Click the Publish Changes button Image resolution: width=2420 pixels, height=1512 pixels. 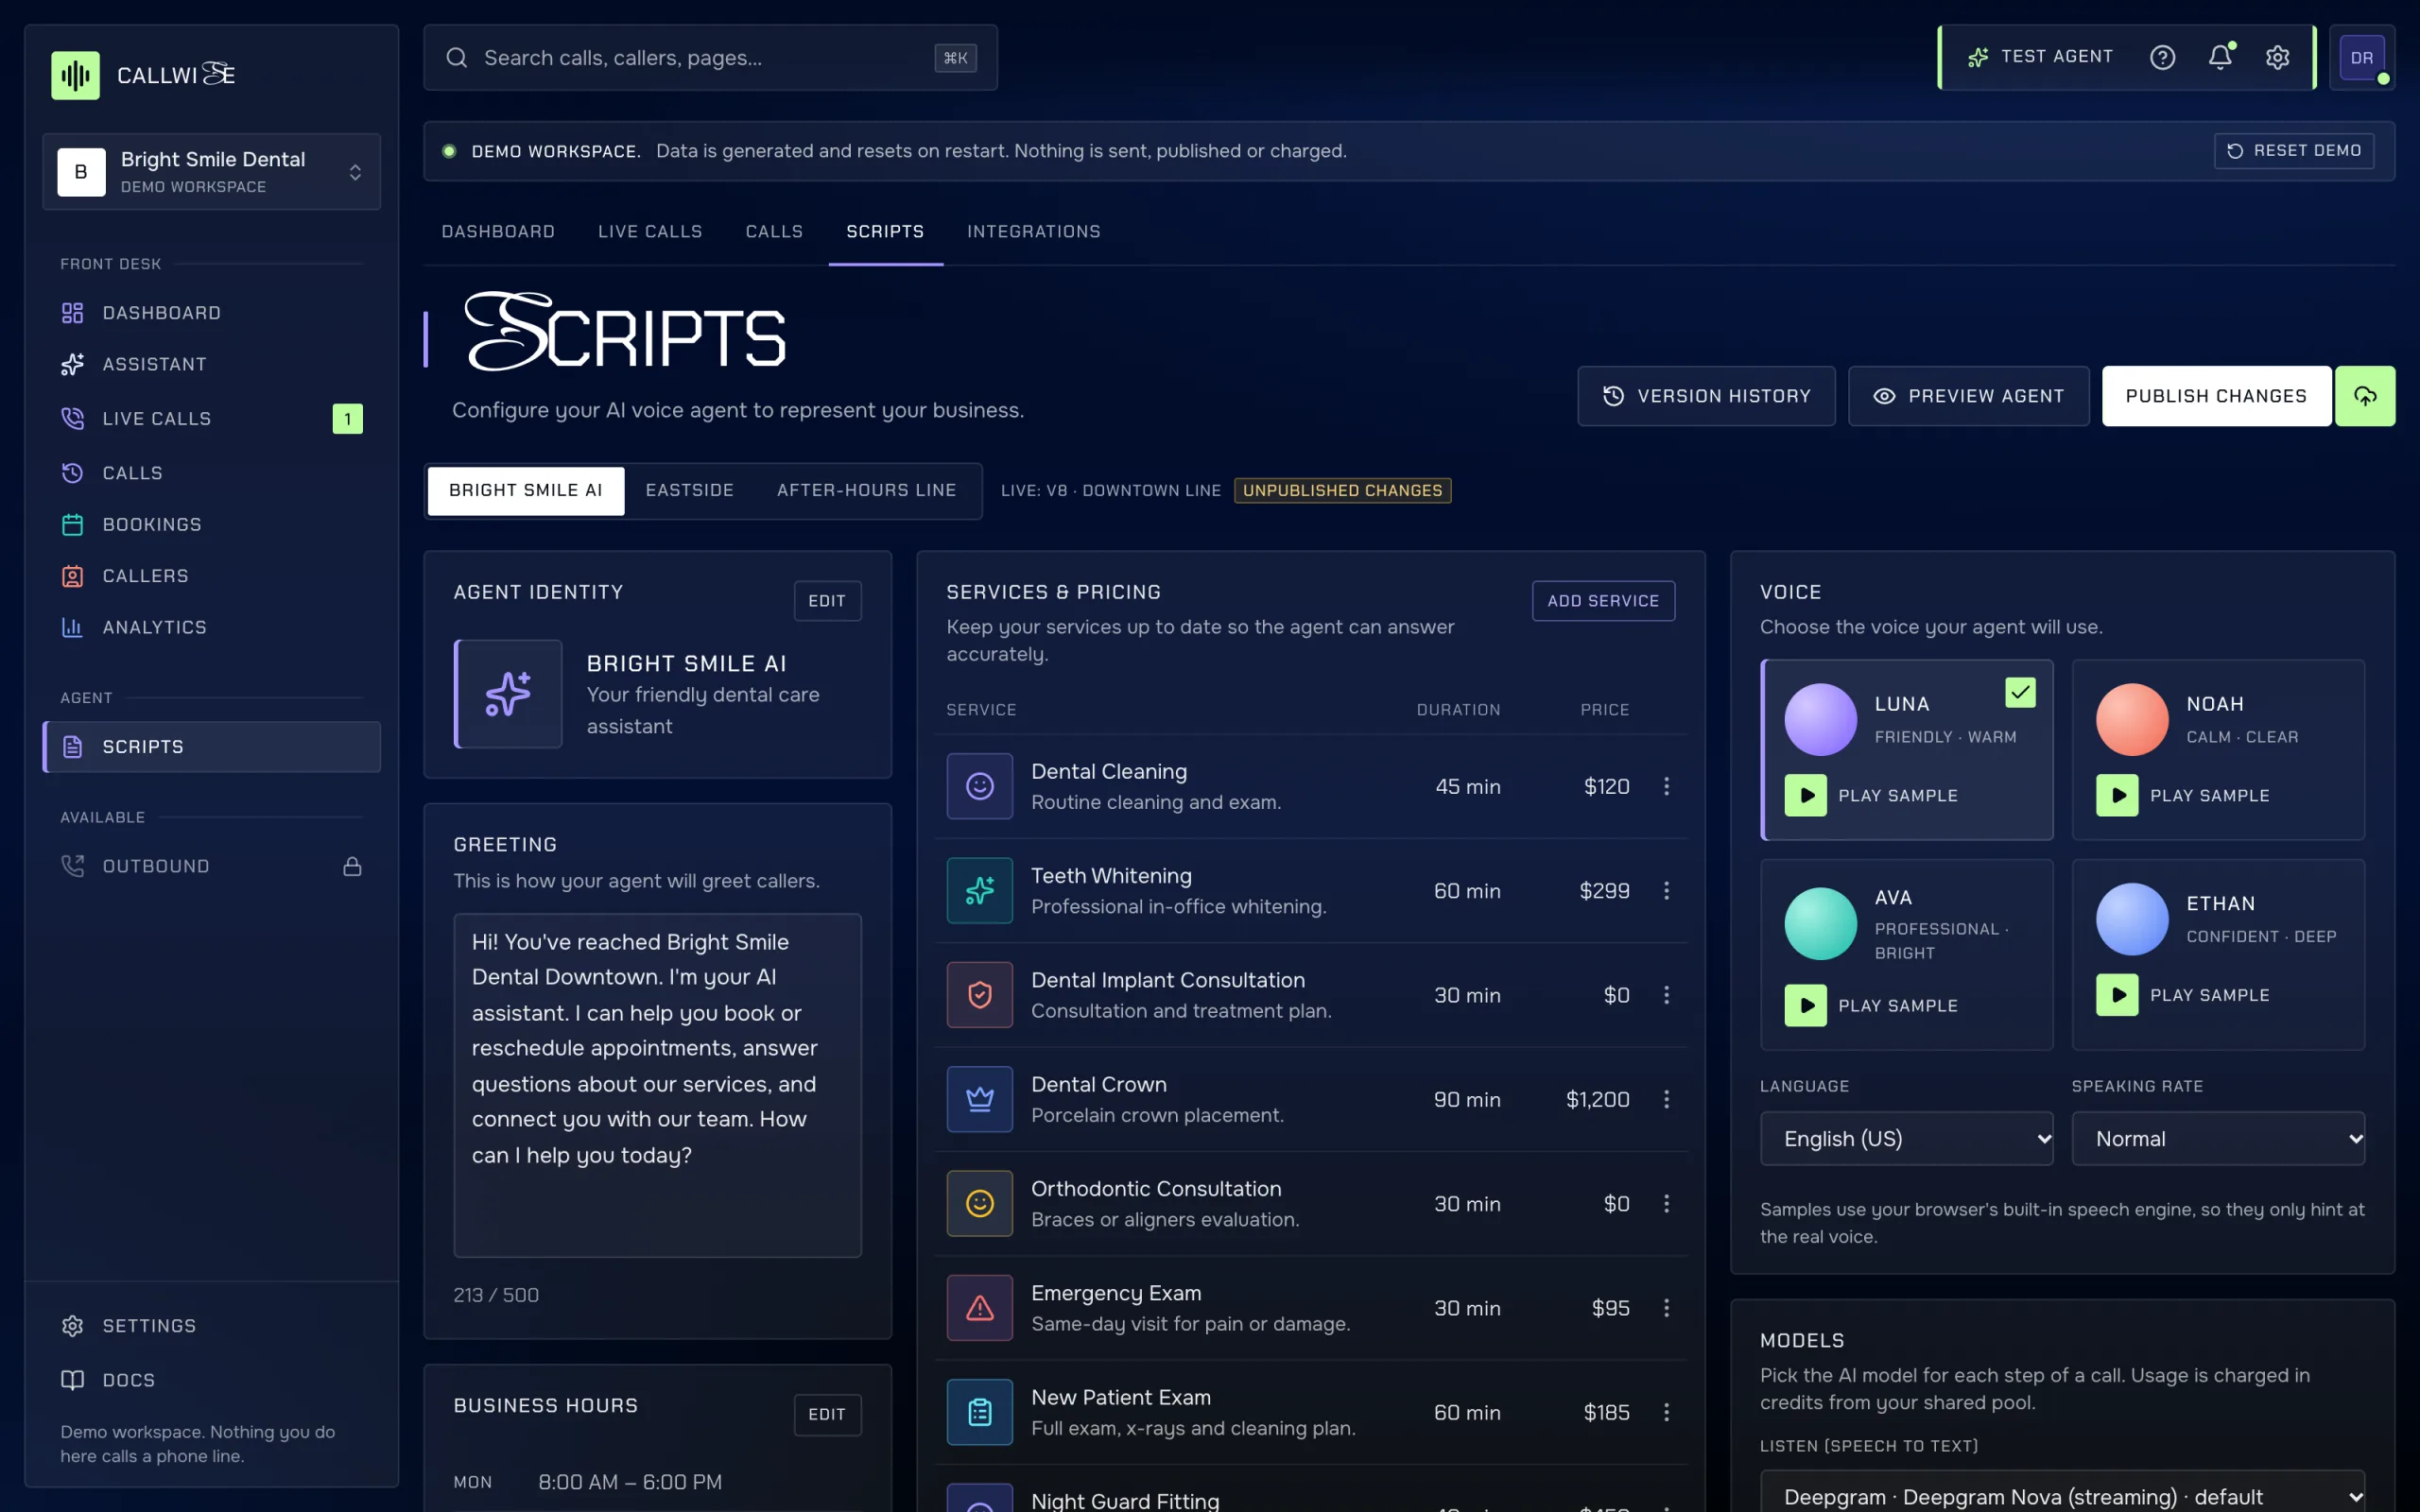pos(2216,396)
